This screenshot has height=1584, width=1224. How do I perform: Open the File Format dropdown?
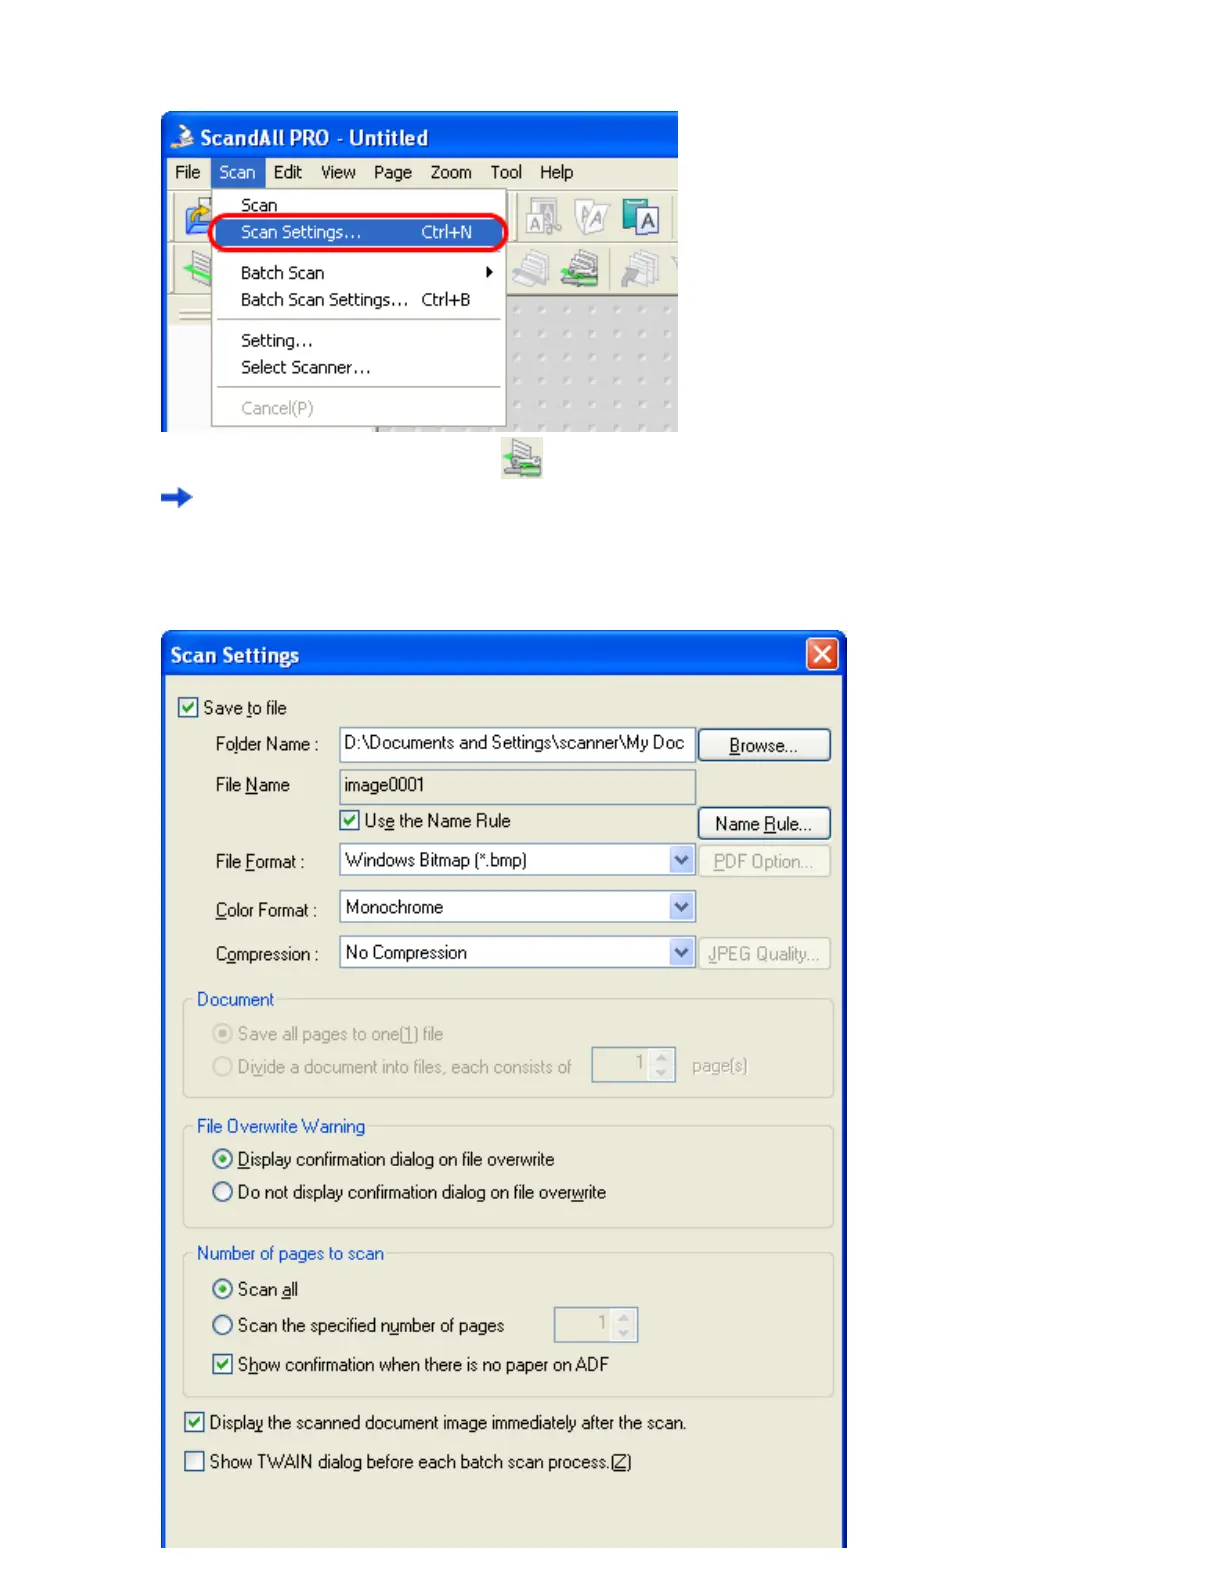pos(681,859)
